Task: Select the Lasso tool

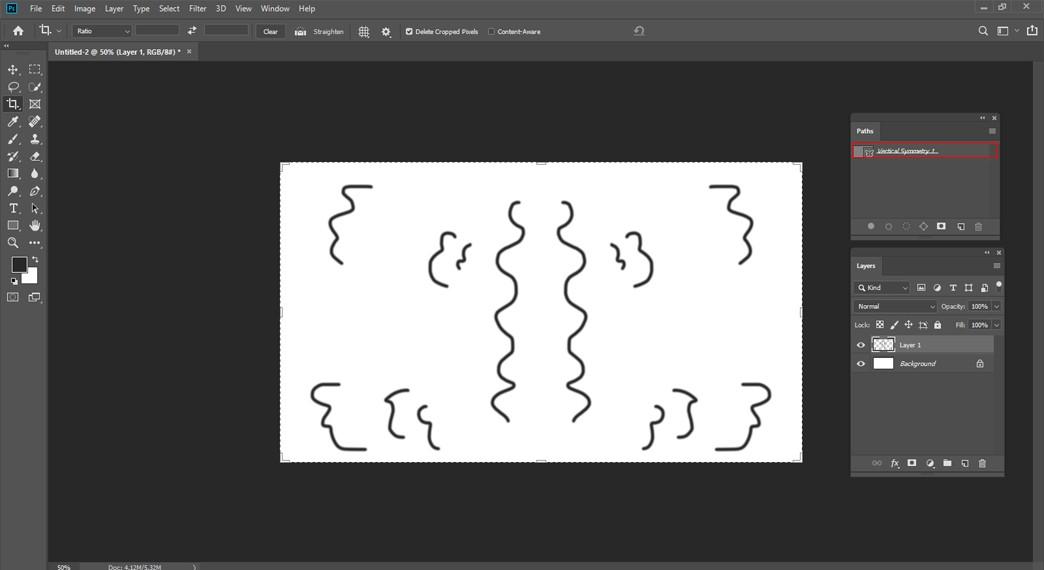Action: pyautogui.click(x=13, y=87)
